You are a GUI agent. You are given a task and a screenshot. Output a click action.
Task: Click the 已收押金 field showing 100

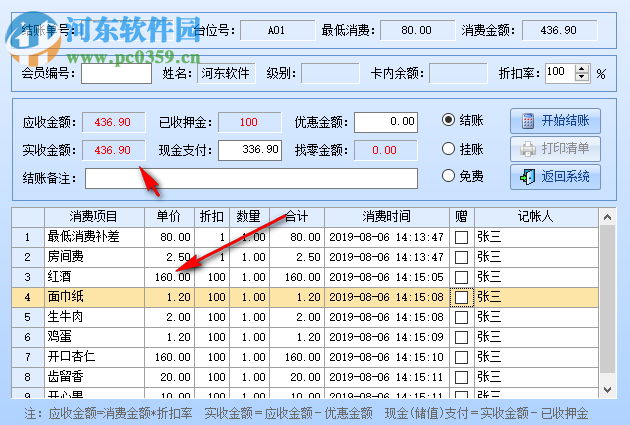point(250,122)
